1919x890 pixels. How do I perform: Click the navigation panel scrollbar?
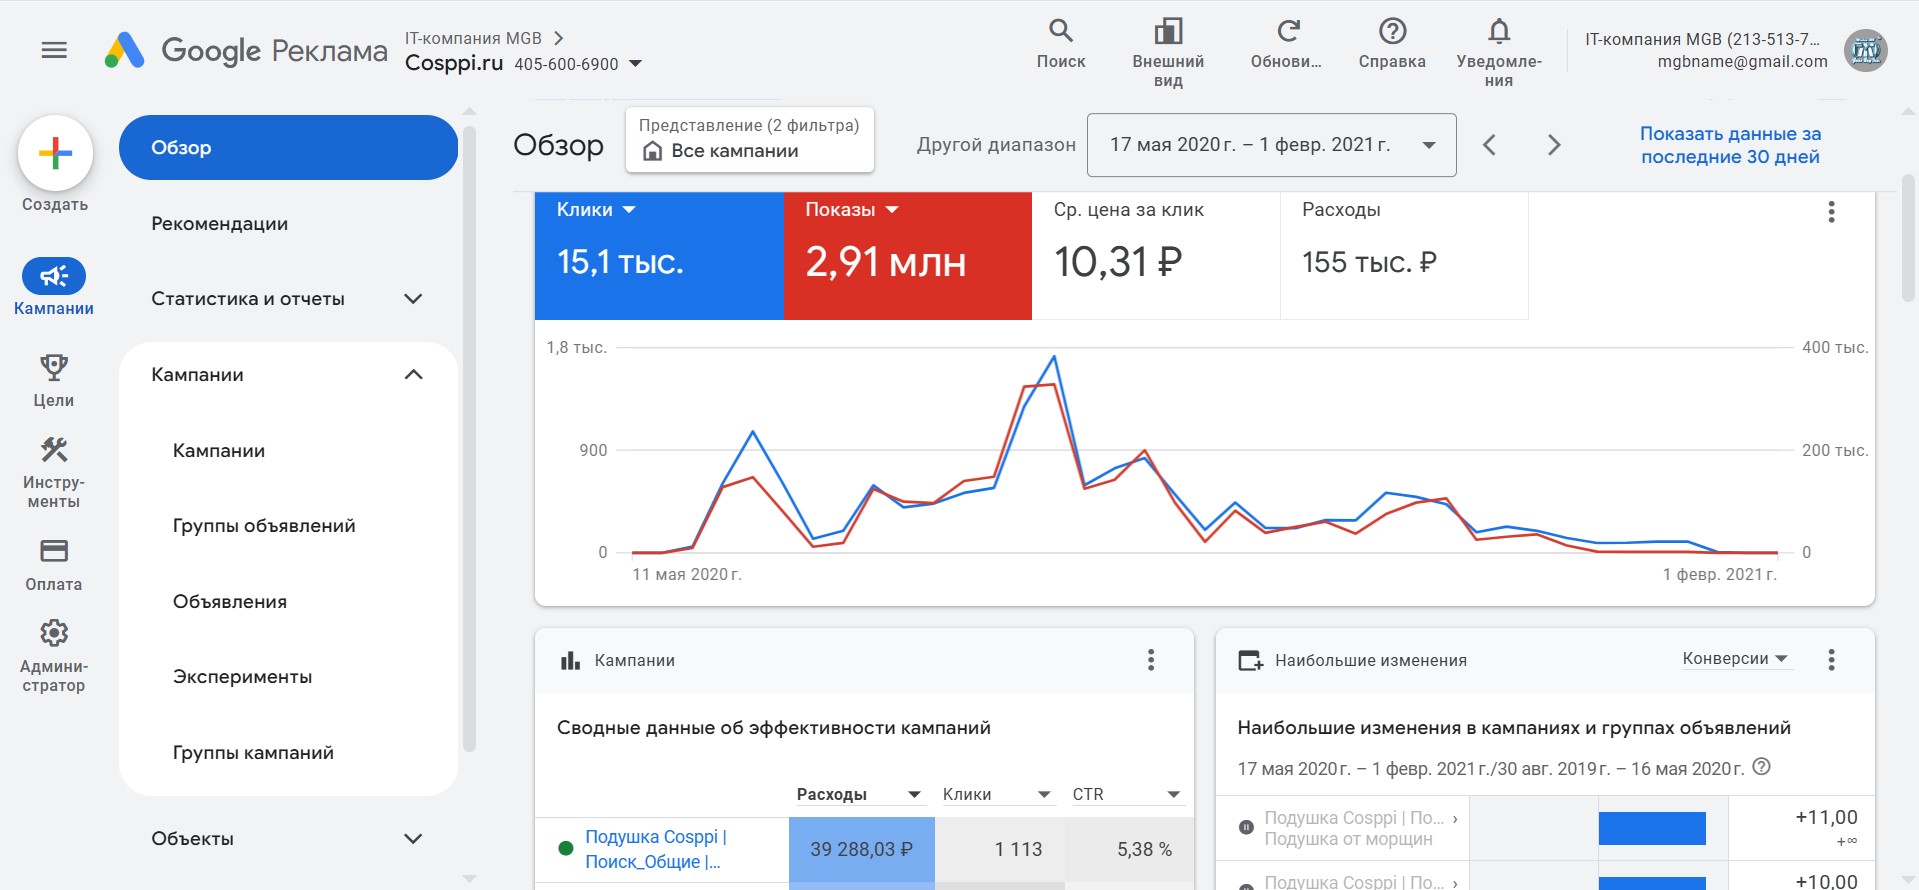(469, 438)
